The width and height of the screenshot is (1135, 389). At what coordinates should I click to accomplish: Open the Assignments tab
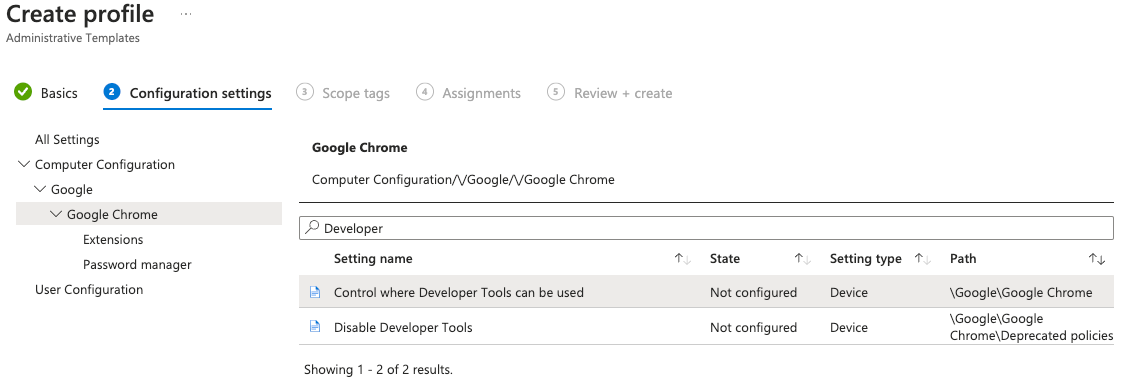(481, 93)
